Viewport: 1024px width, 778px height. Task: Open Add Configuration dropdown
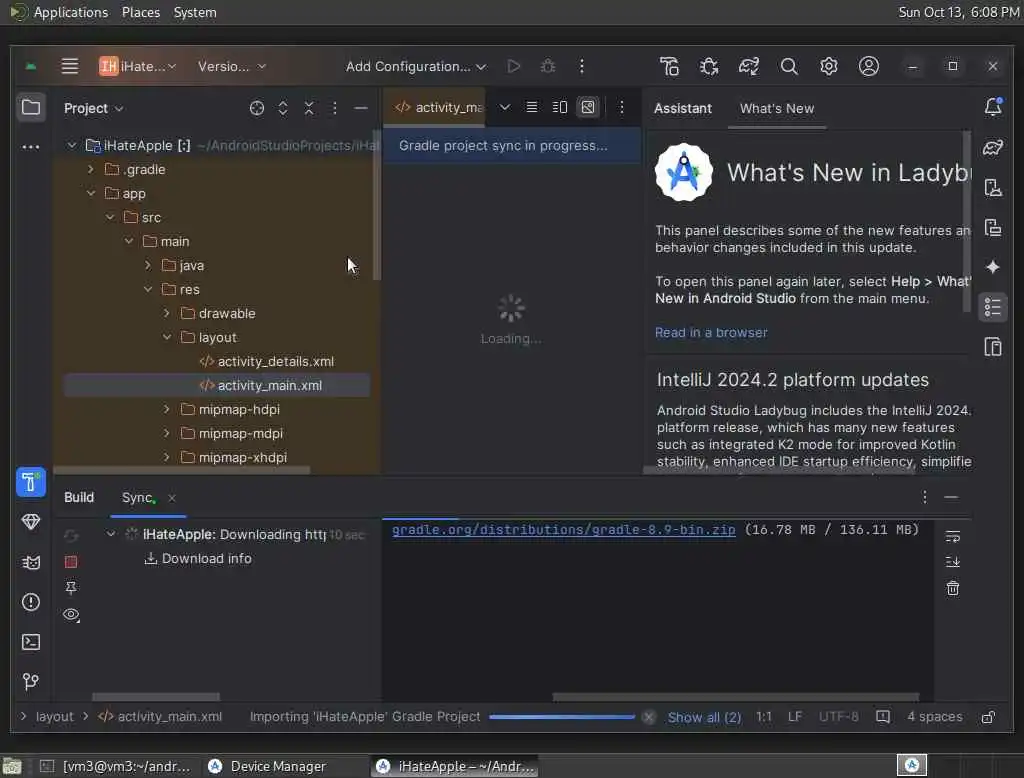416,66
